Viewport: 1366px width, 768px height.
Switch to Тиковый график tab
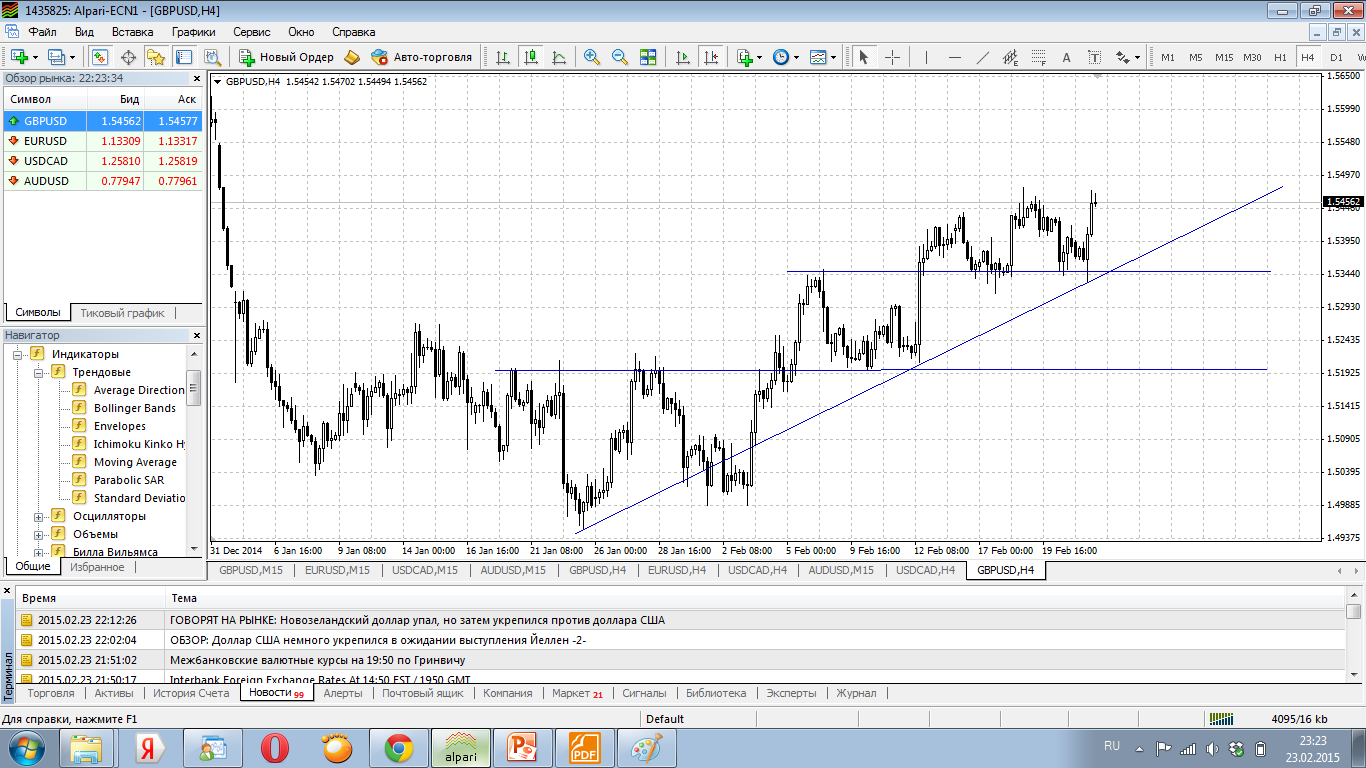(x=122, y=313)
